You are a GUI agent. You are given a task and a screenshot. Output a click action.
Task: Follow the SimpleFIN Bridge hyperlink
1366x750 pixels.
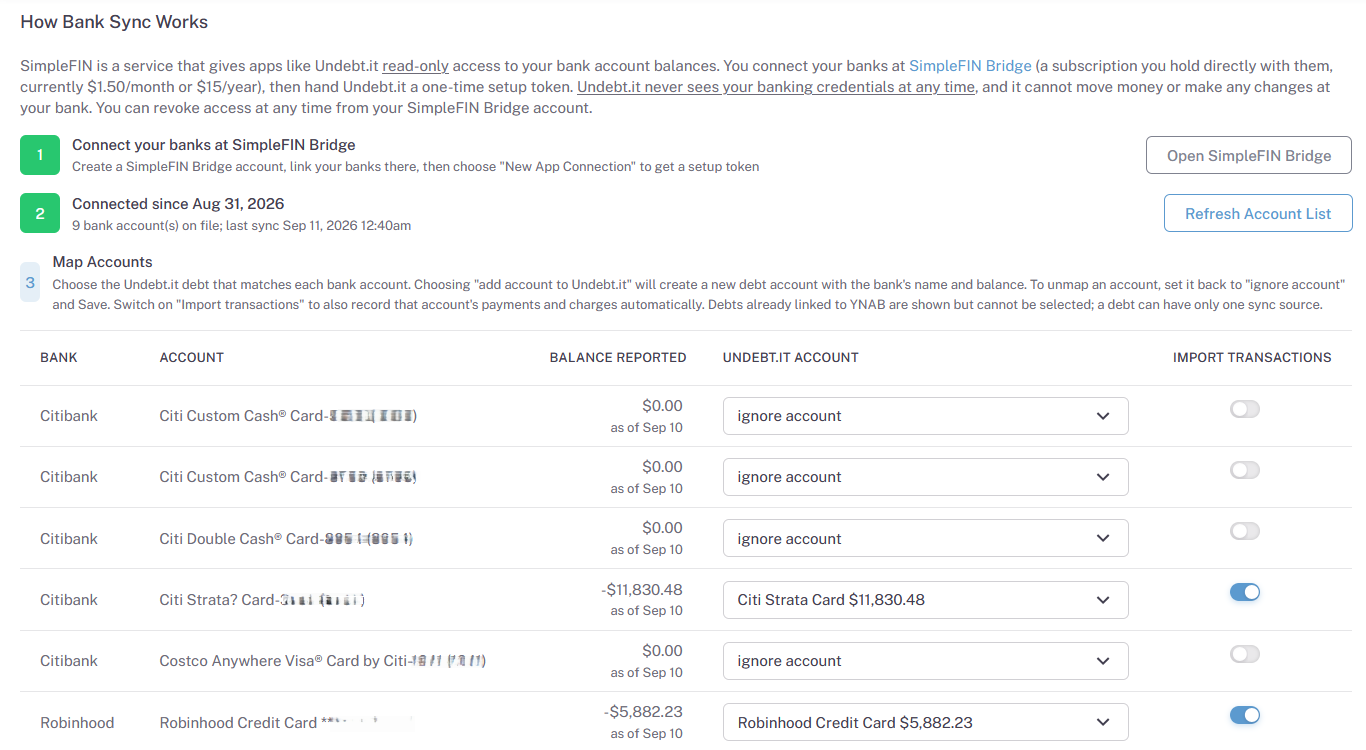click(970, 66)
